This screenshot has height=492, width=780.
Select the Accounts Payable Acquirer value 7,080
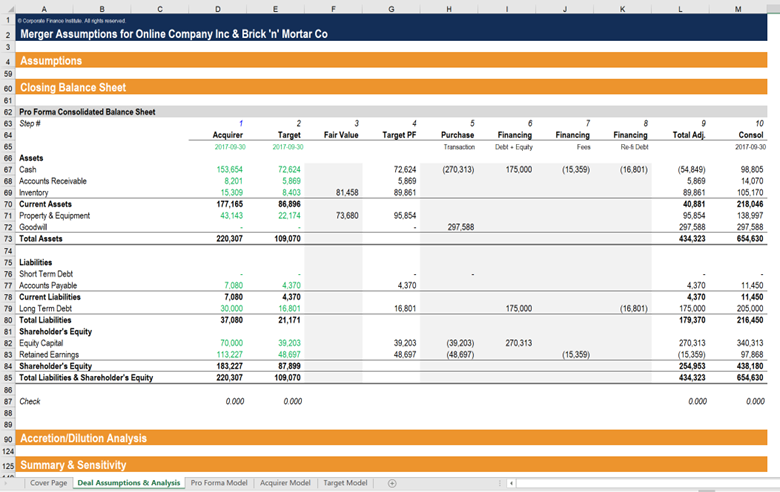233,286
